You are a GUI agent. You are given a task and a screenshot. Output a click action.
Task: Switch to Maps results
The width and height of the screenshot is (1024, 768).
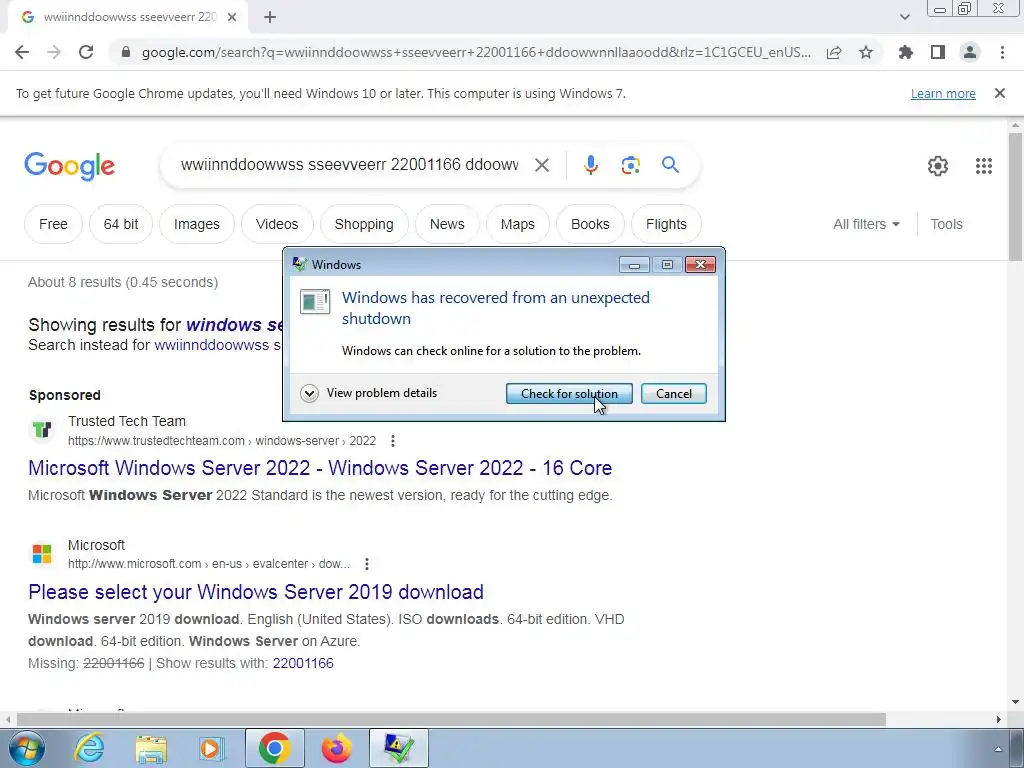(x=518, y=224)
